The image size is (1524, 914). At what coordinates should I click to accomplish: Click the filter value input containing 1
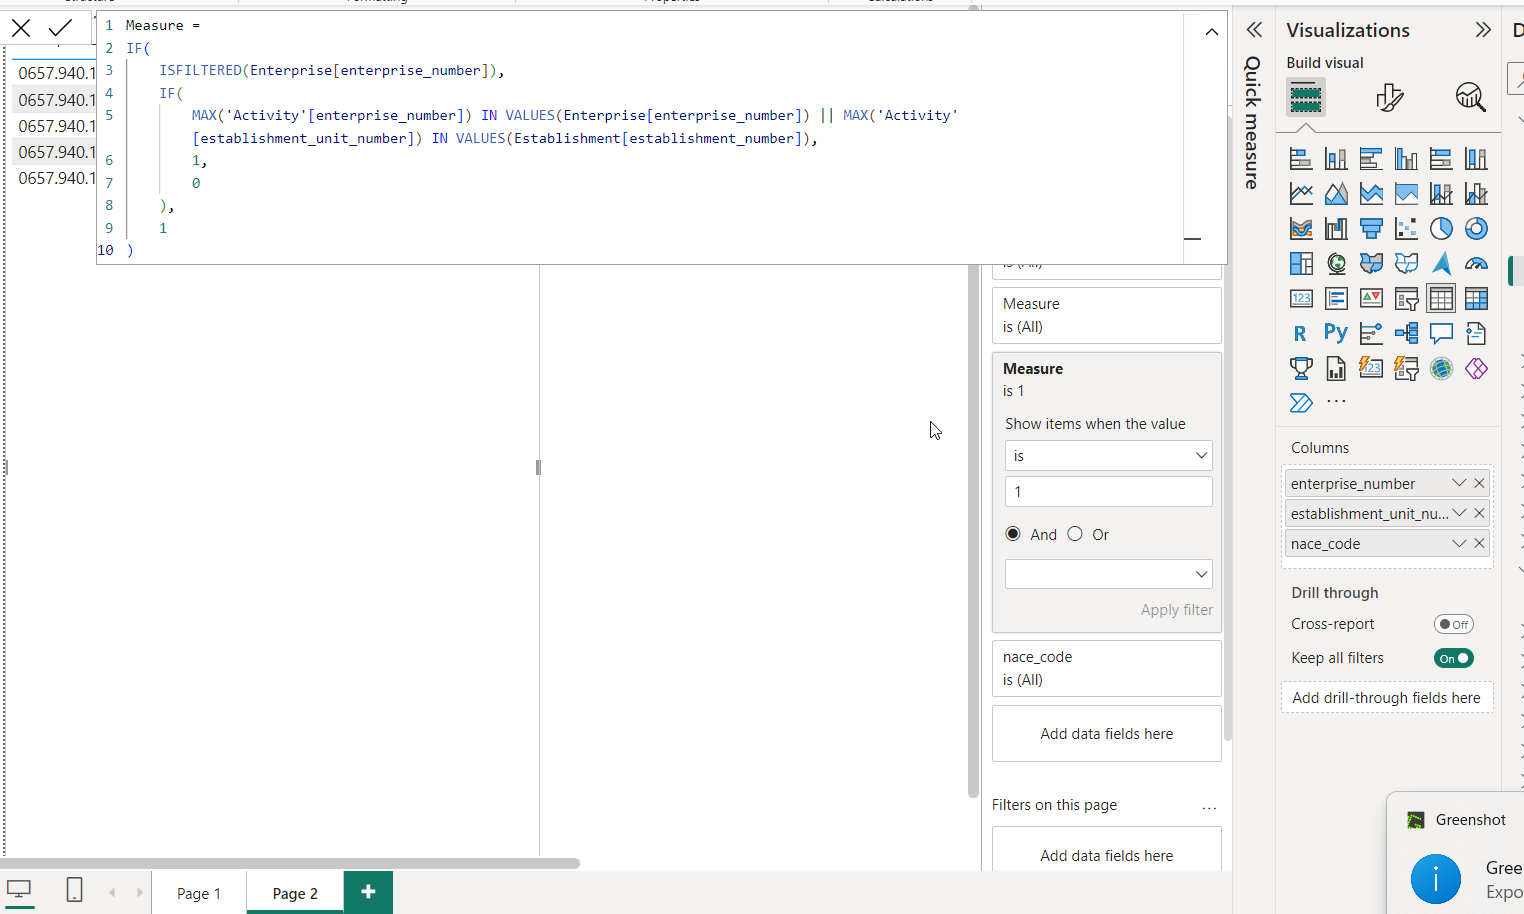(1108, 491)
